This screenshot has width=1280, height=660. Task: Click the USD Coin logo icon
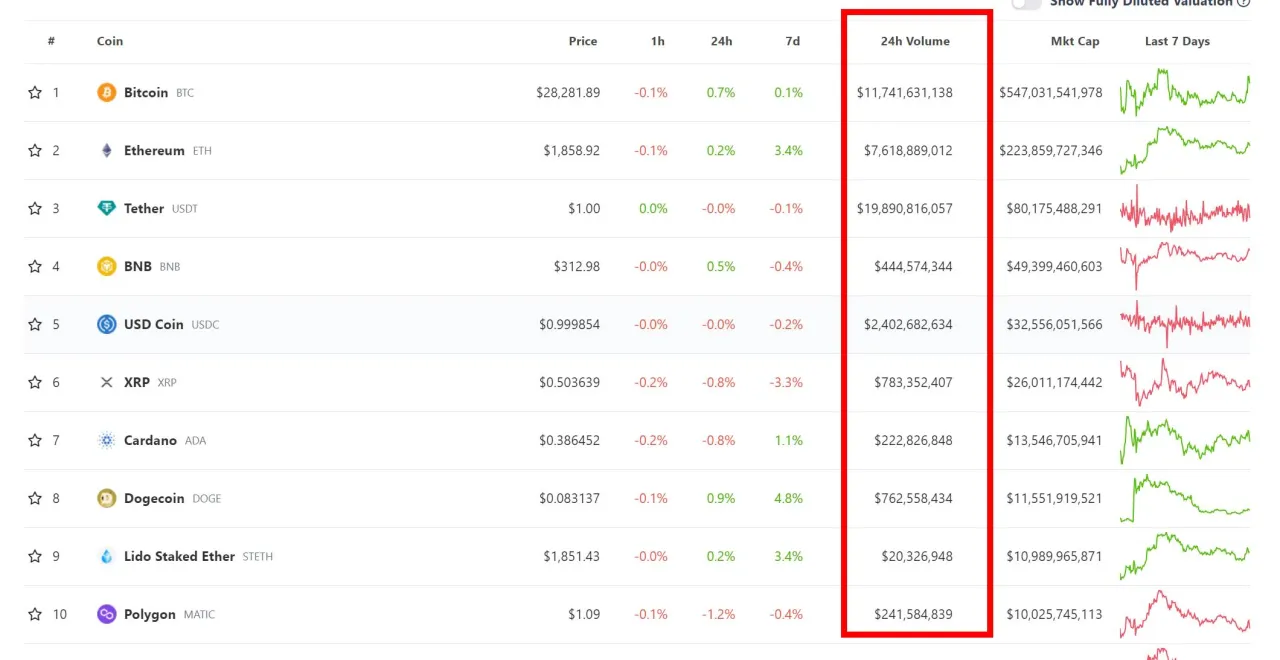(106, 325)
